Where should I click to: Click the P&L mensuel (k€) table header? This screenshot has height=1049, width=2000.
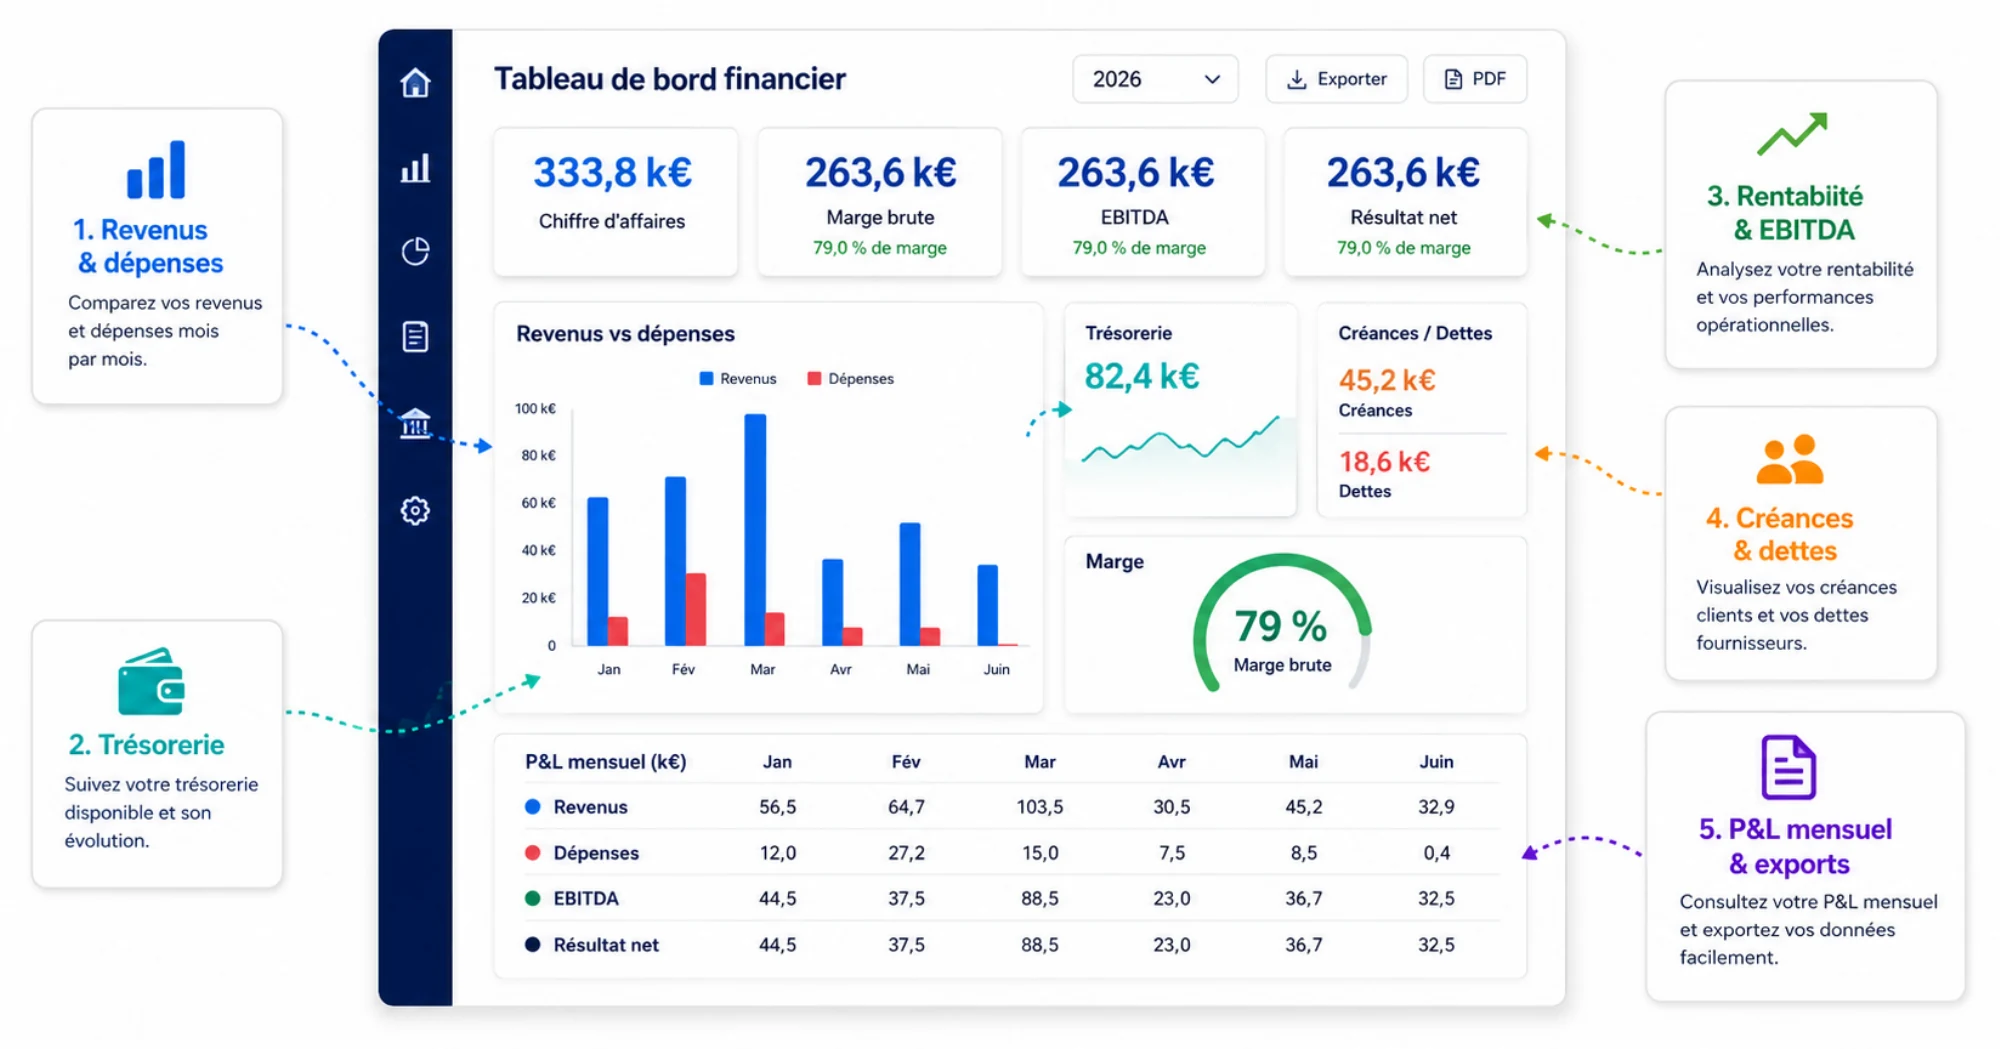(x=605, y=762)
